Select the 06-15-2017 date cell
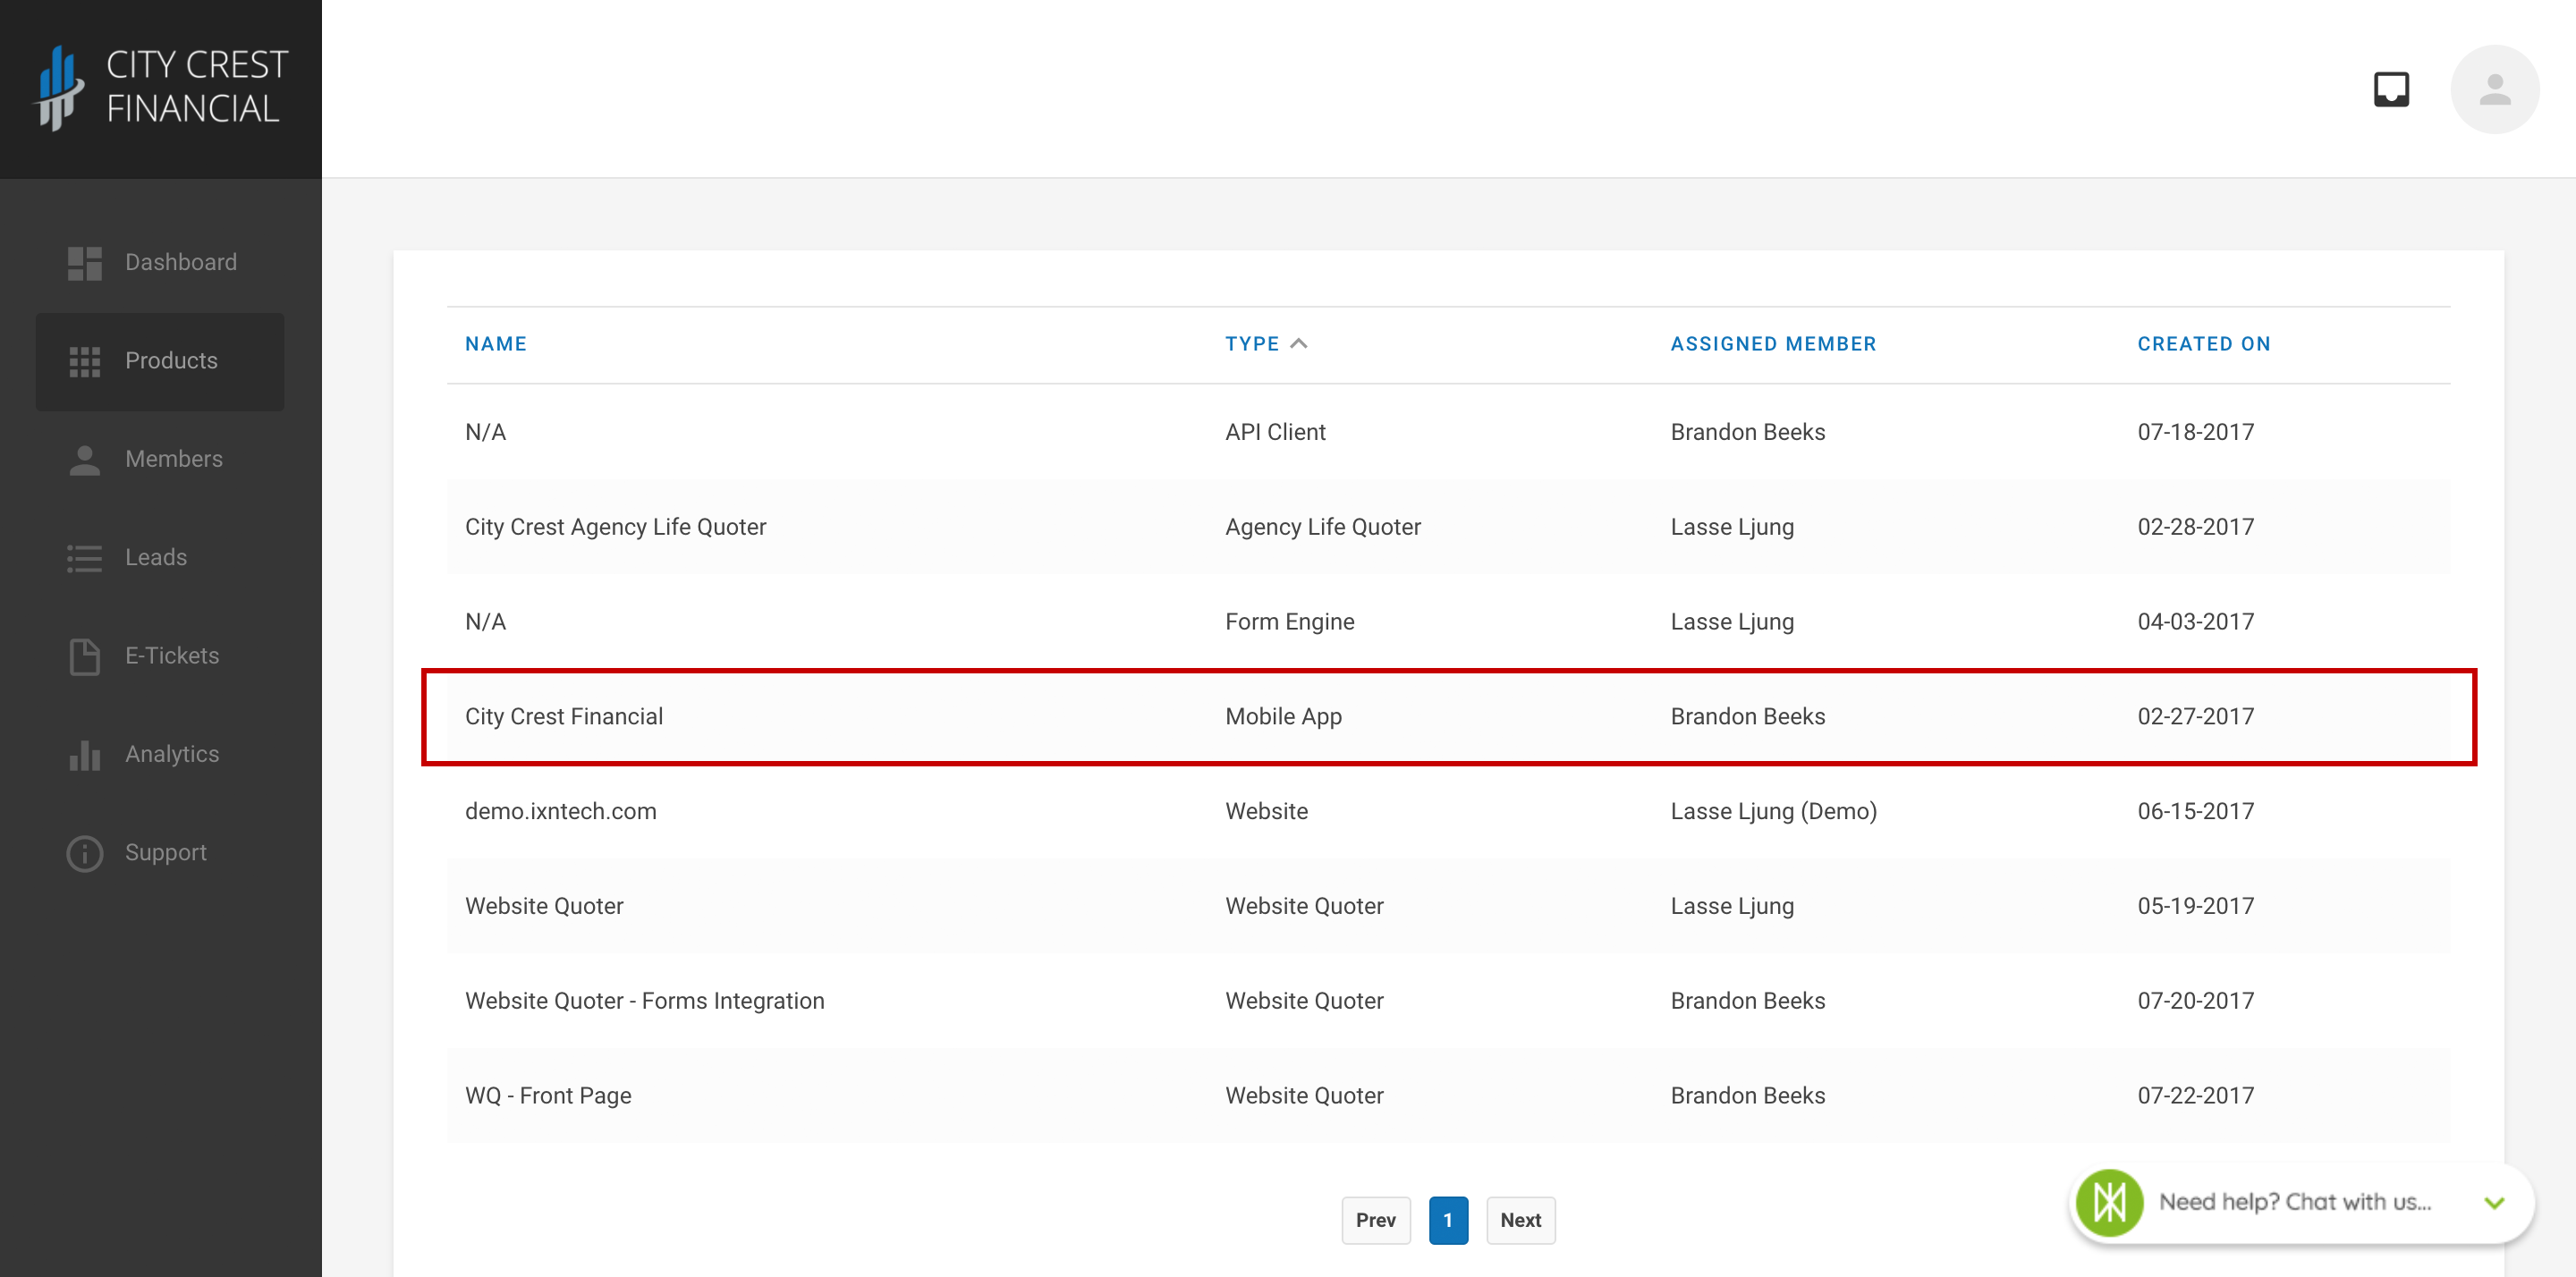 coord(2195,811)
